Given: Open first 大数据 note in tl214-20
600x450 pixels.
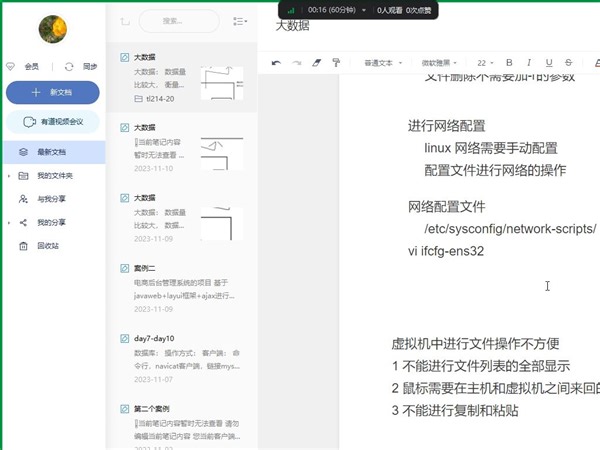Looking at the screenshot, I should click(182, 77).
